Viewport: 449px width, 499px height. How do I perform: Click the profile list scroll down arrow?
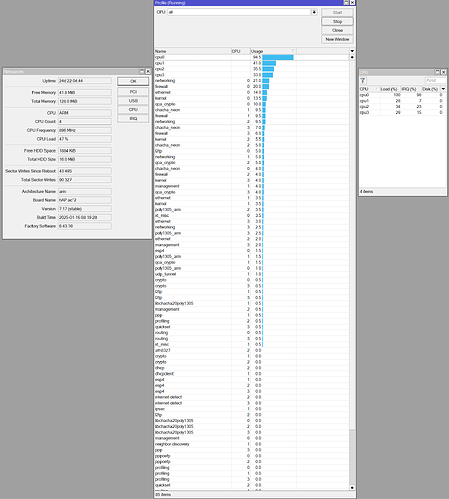tap(352, 488)
